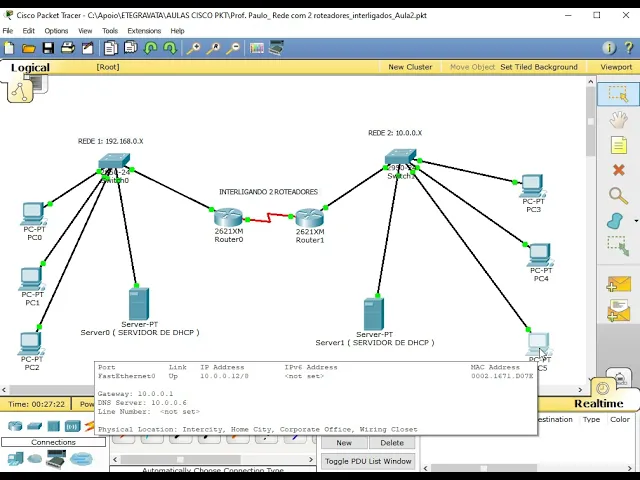Redo using the right green arrow icon

170,48
